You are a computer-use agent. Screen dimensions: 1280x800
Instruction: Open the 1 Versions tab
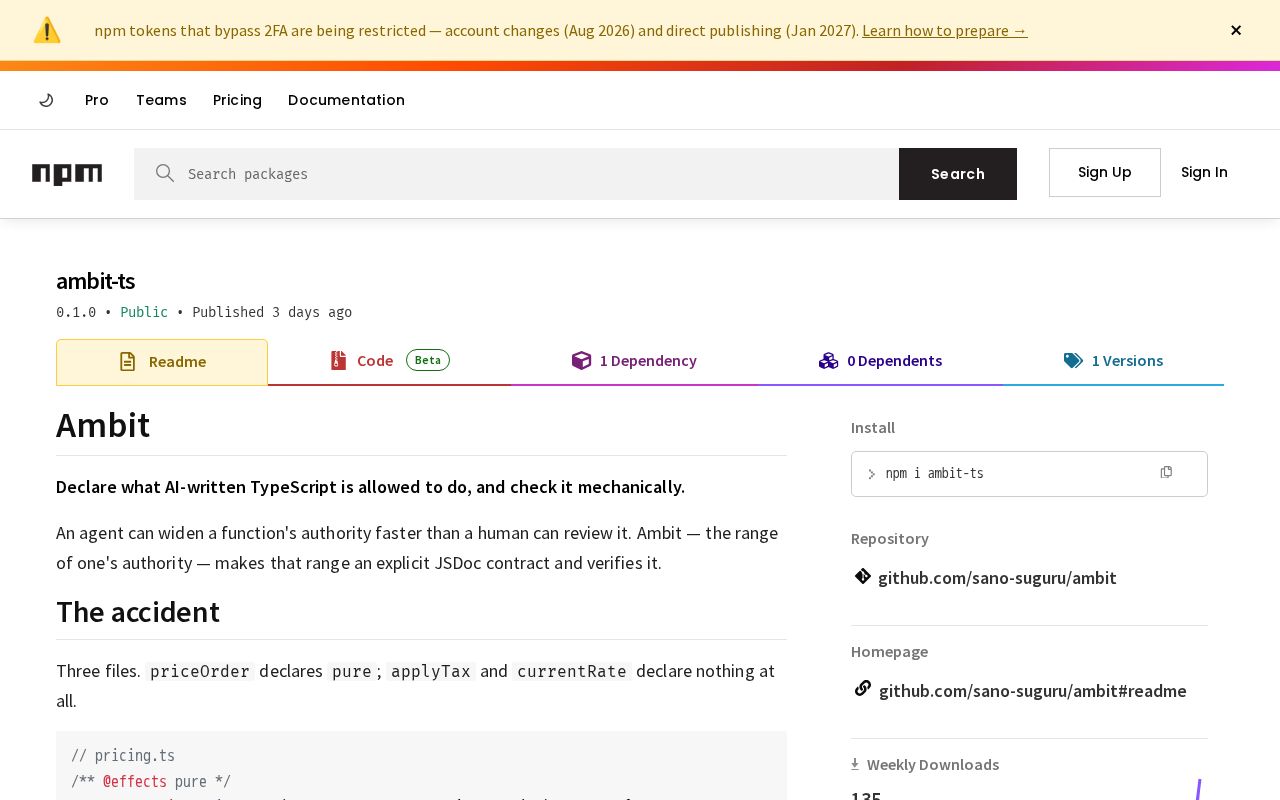pyautogui.click(x=1113, y=361)
